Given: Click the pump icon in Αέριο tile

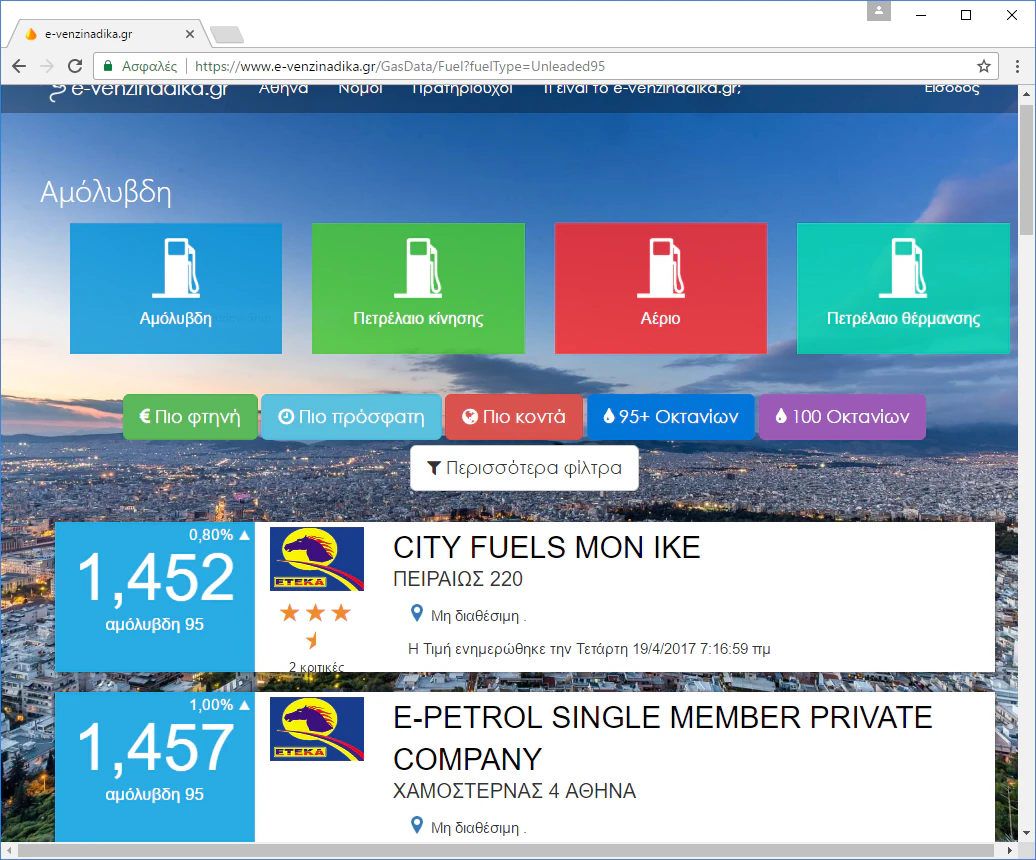Looking at the screenshot, I should (661, 268).
